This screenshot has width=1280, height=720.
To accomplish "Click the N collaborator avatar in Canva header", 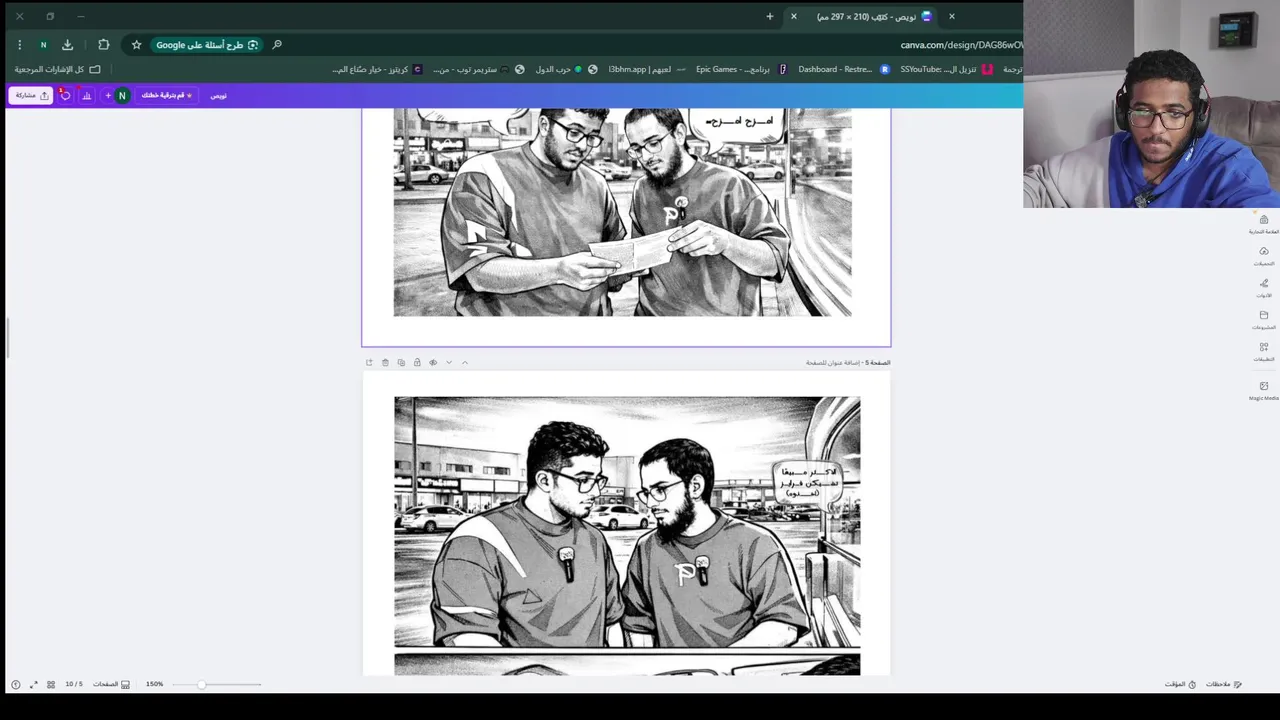I will [x=122, y=95].
